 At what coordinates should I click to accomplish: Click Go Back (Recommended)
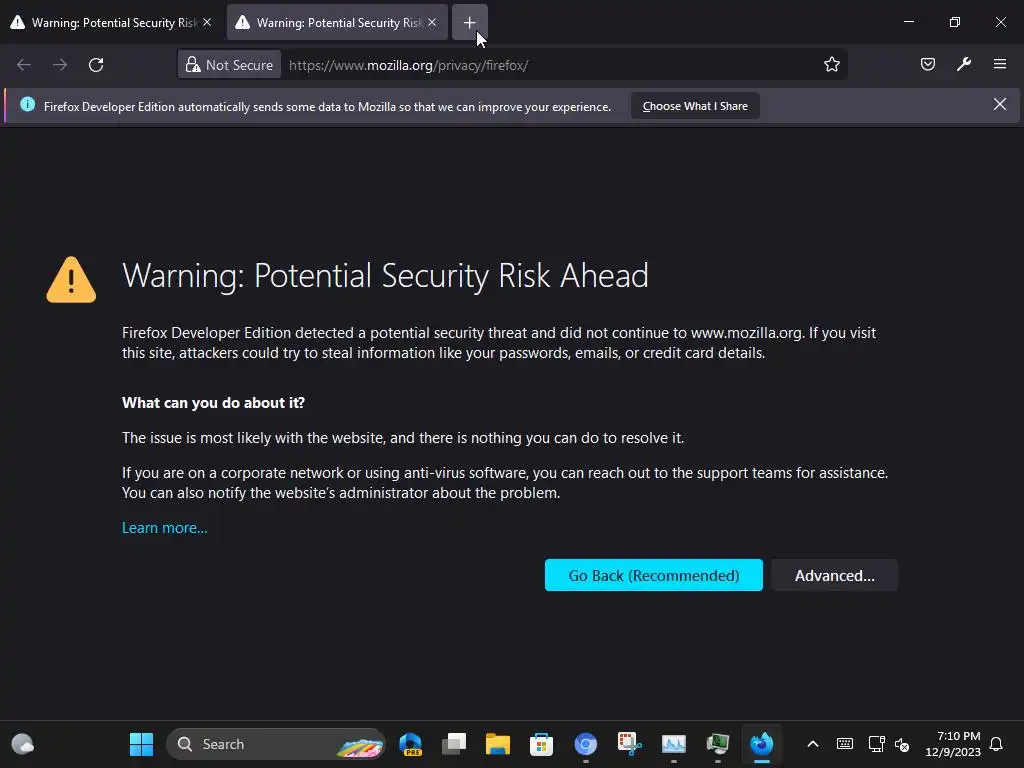pyautogui.click(x=654, y=575)
